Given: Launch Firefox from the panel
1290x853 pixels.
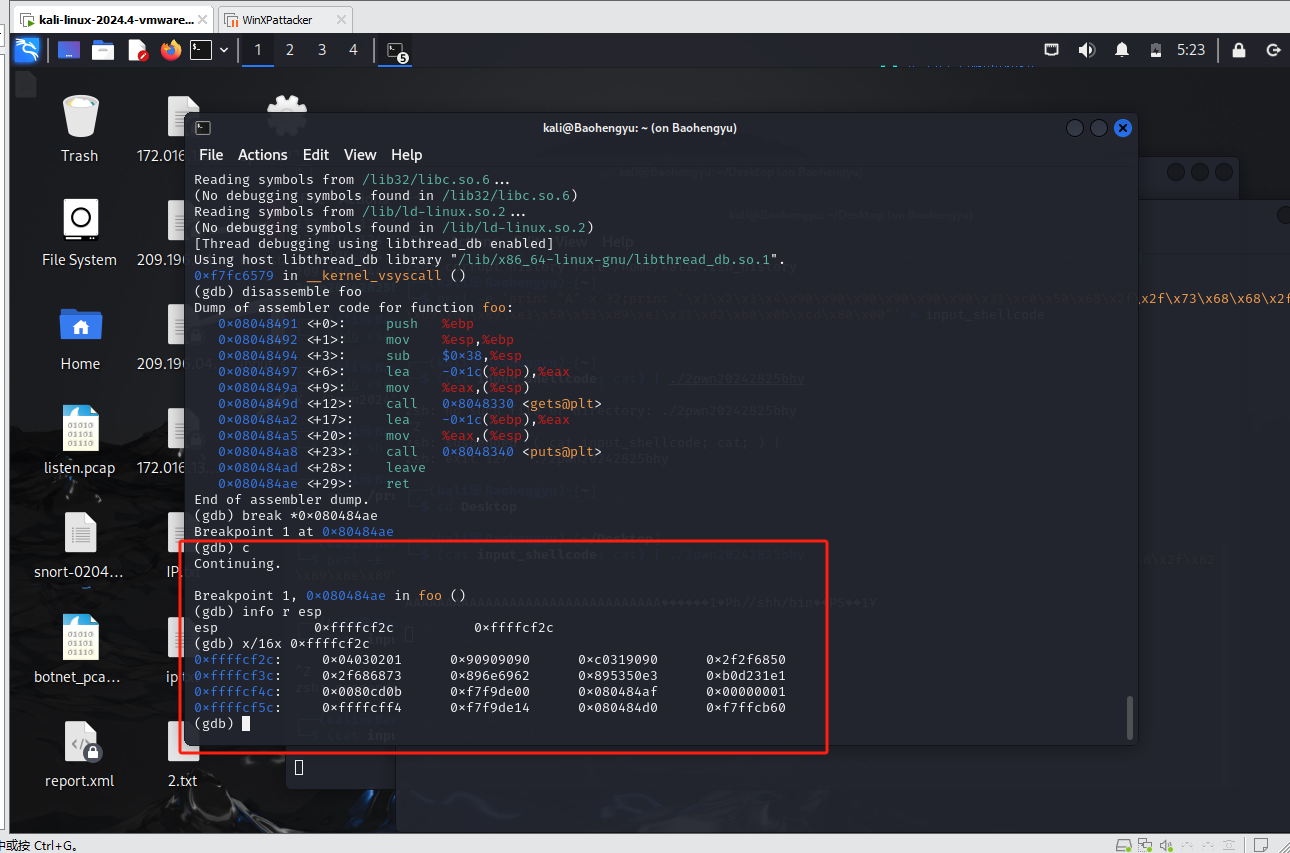Looking at the screenshot, I should [x=171, y=50].
